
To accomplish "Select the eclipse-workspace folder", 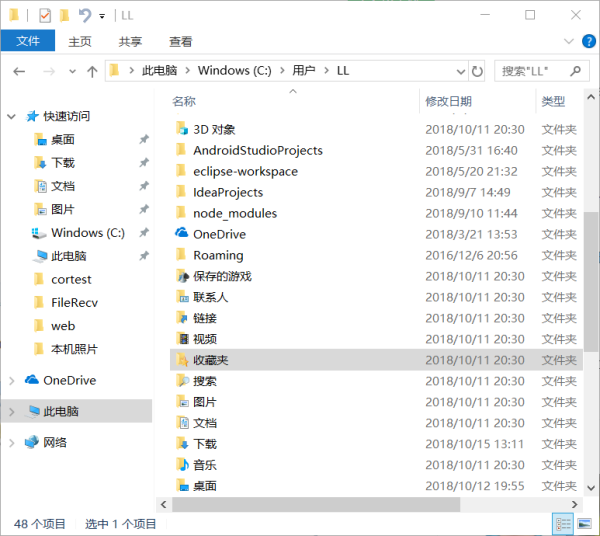I will pyautogui.click(x=245, y=171).
